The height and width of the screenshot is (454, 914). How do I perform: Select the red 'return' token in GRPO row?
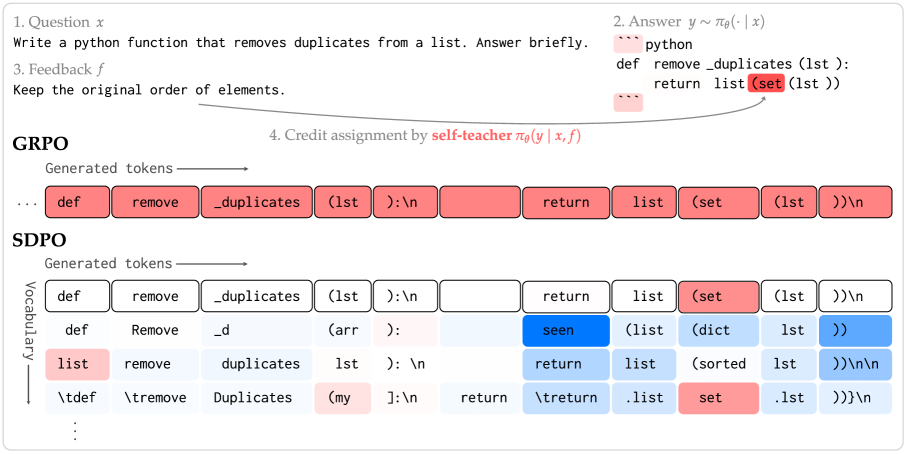pos(566,202)
